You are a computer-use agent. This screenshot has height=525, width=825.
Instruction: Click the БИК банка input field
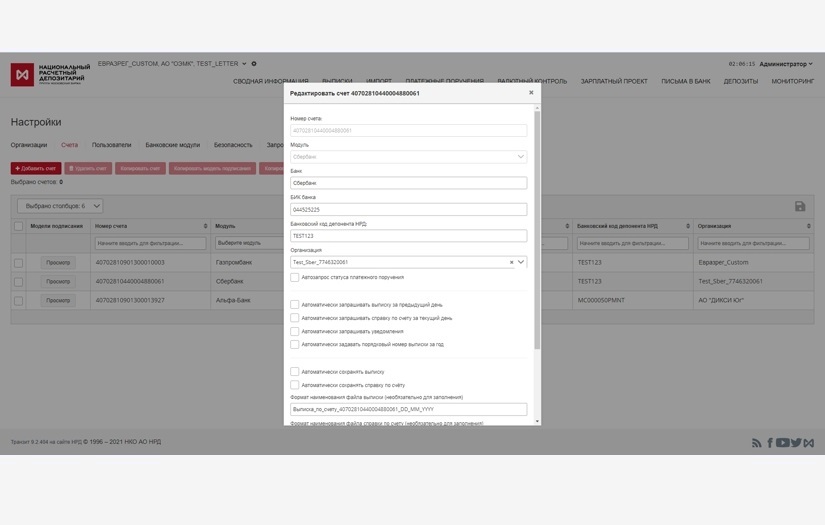[x=408, y=209]
